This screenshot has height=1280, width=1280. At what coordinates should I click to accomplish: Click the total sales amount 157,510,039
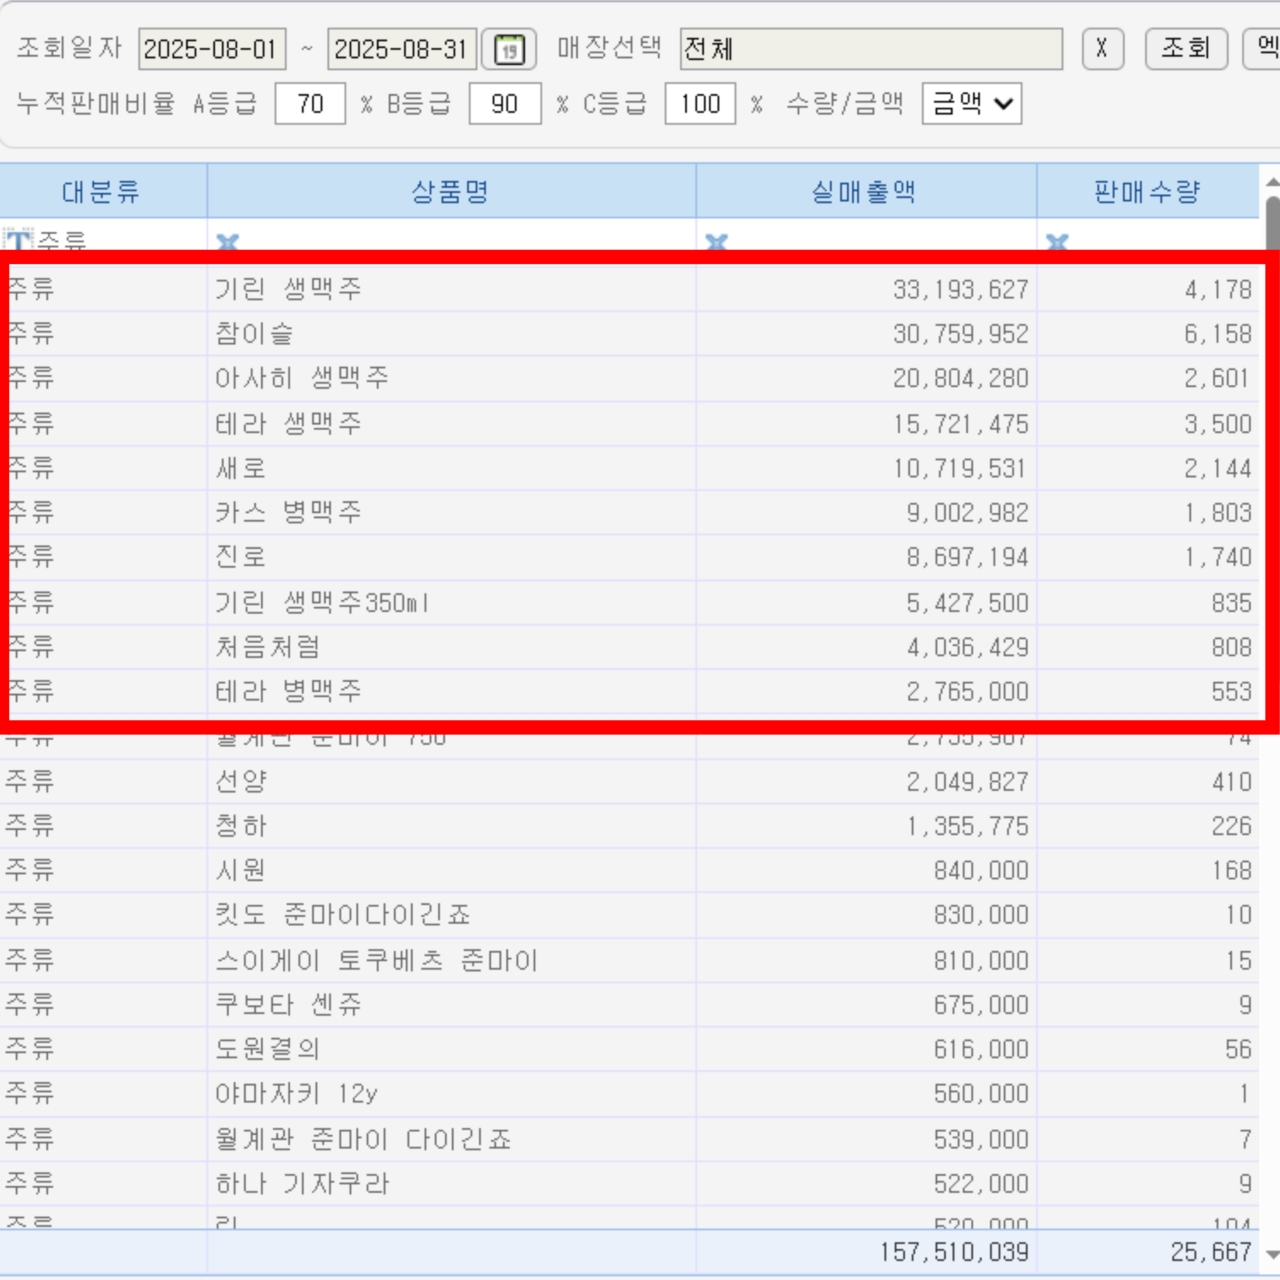tap(954, 1252)
